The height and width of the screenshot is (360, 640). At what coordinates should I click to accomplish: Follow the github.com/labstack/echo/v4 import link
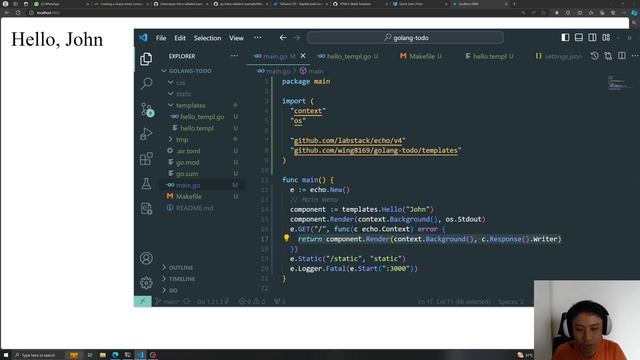coord(348,140)
